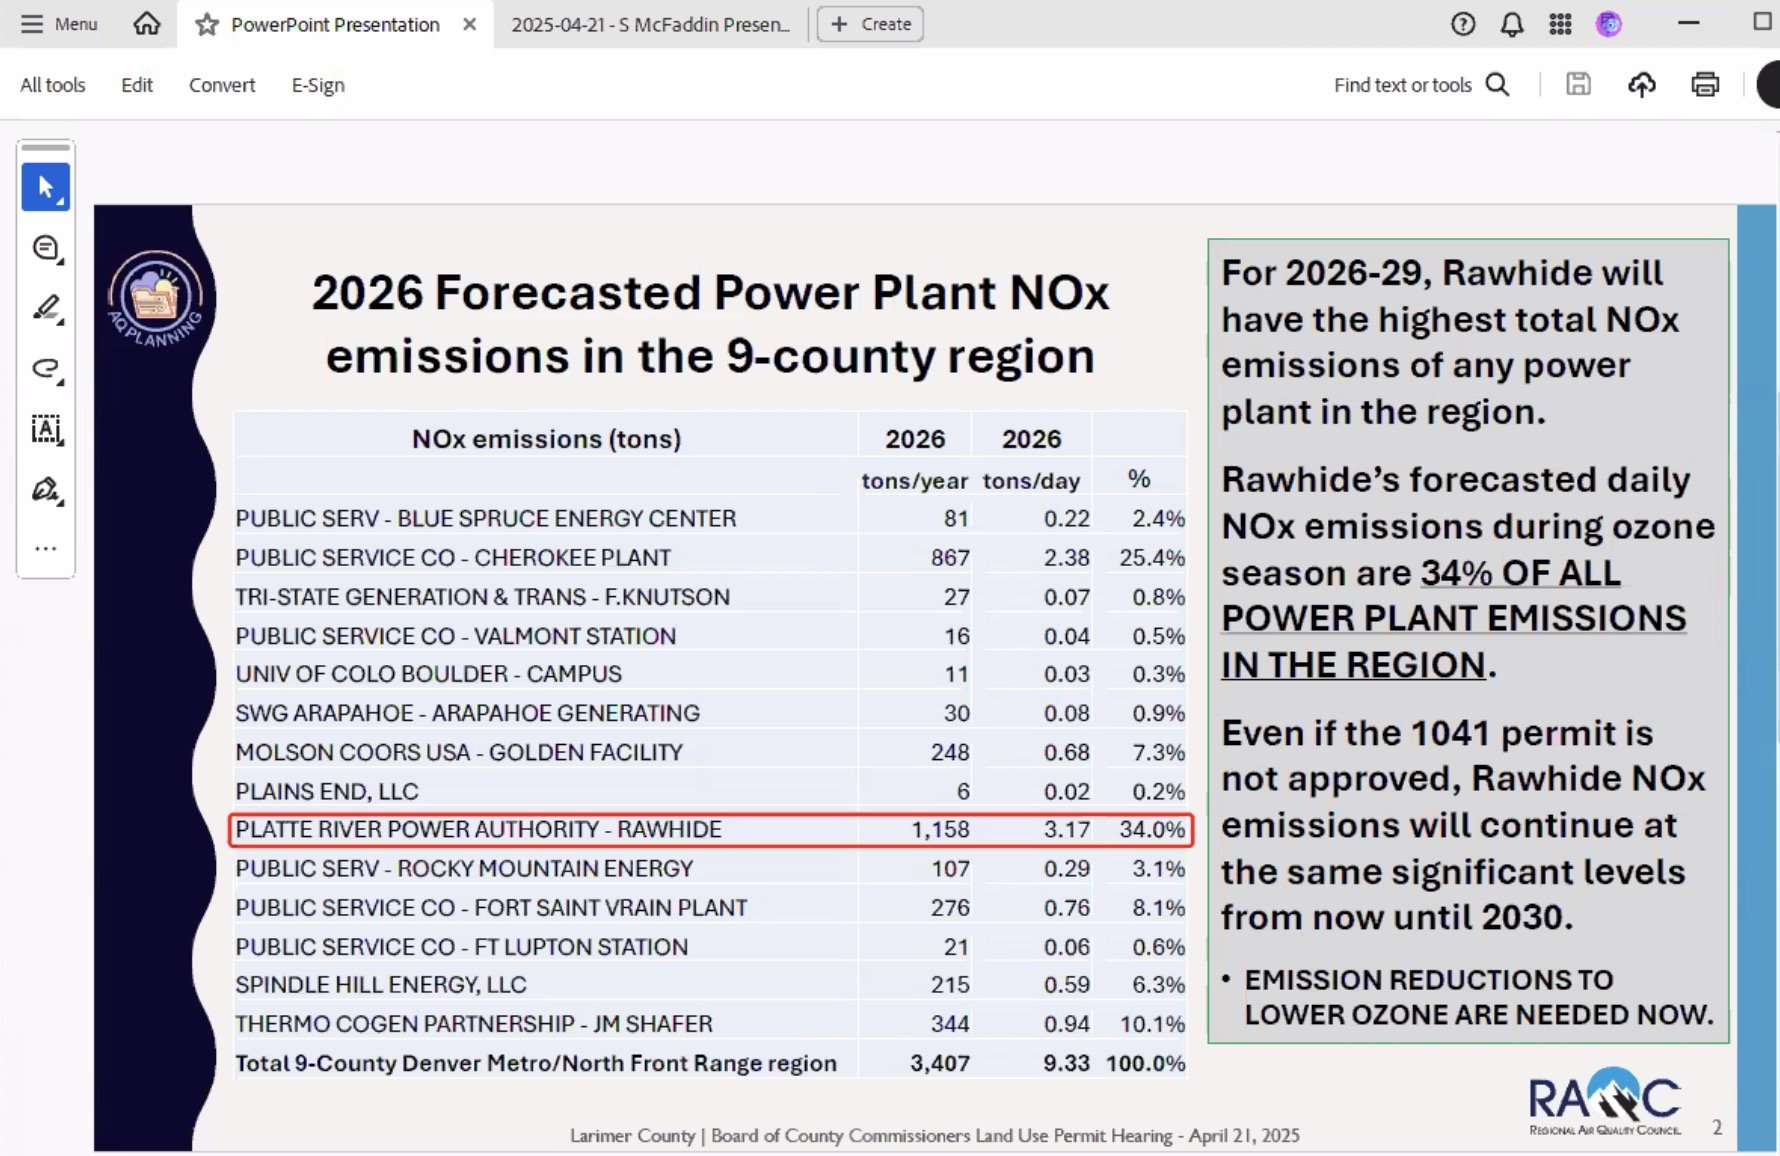Click 'PUBLIC SERVICE CO - VALMONT STATION' row

click(710, 635)
